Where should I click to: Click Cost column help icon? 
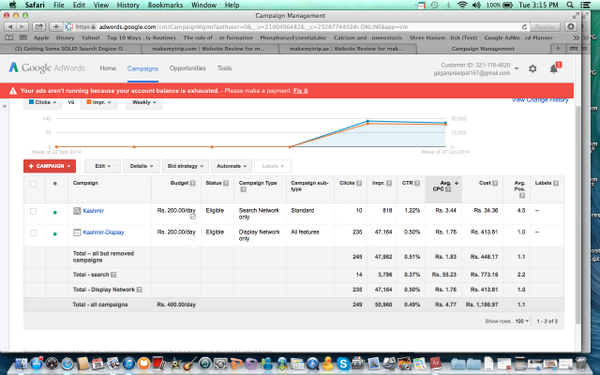tap(495, 183)
